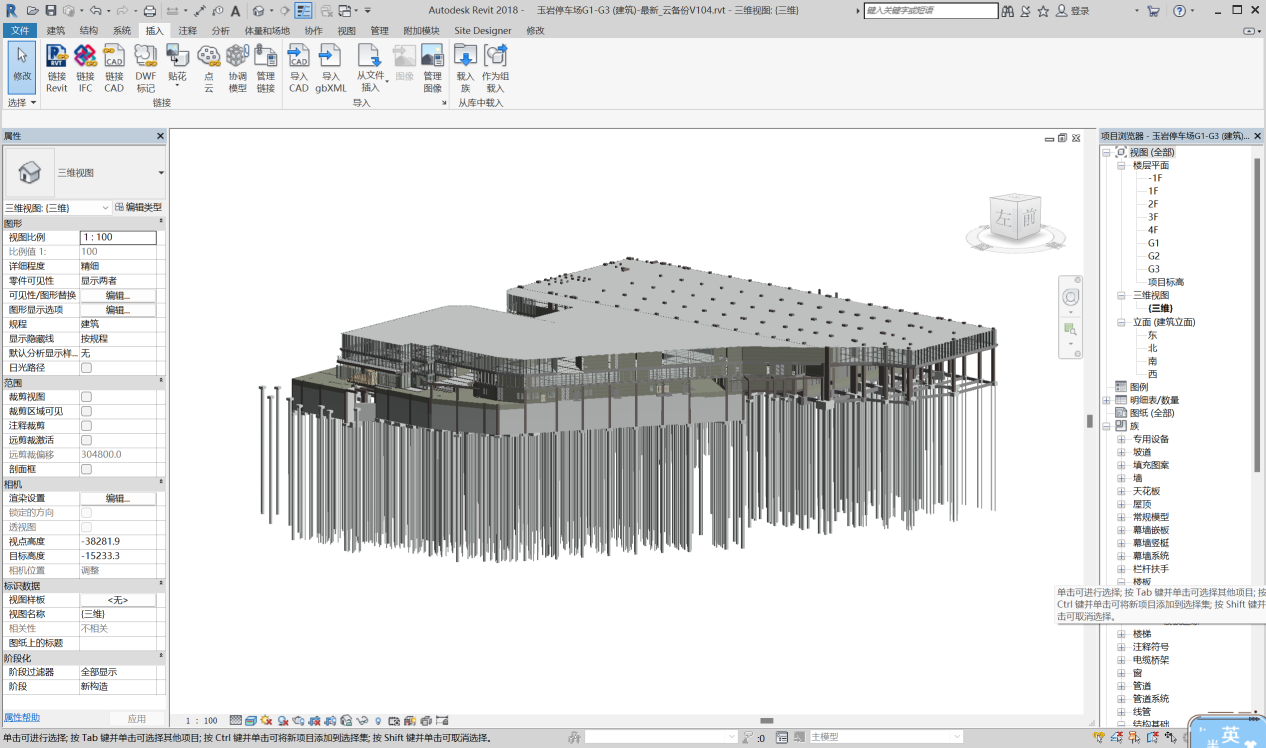Enable the 裁剪视图 (Crop View) checkbox
Screen dimensions: 1266x748
(x=86, y=397)
